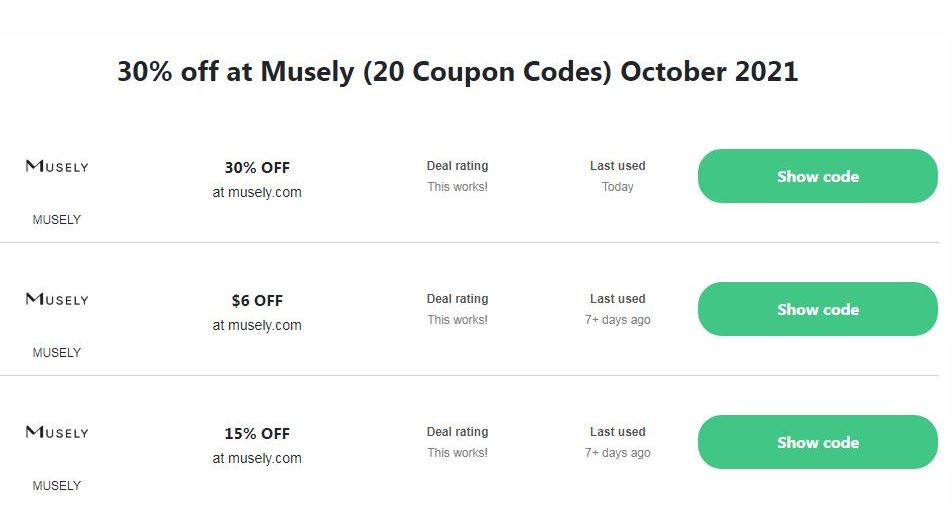952x507 pixels.
Task: Reveal the $6 OFF coupon code
Action: click(817, 309)
